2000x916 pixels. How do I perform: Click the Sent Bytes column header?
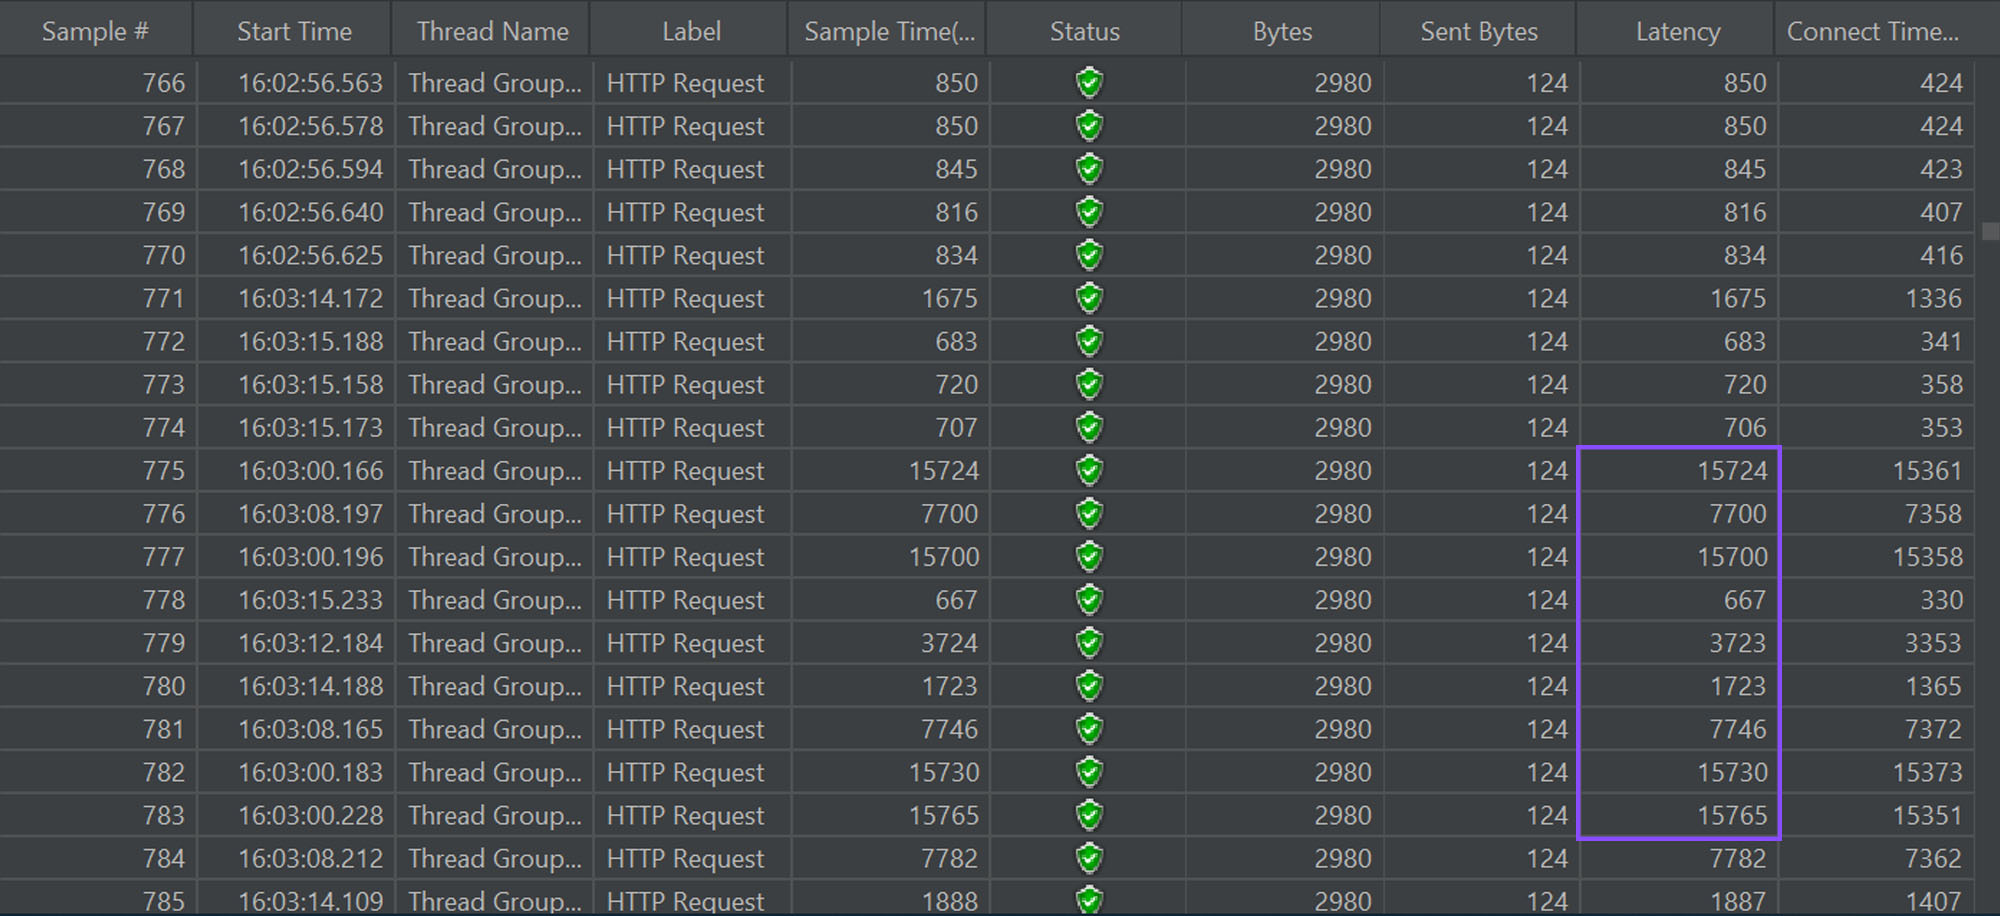[1478, 31]
